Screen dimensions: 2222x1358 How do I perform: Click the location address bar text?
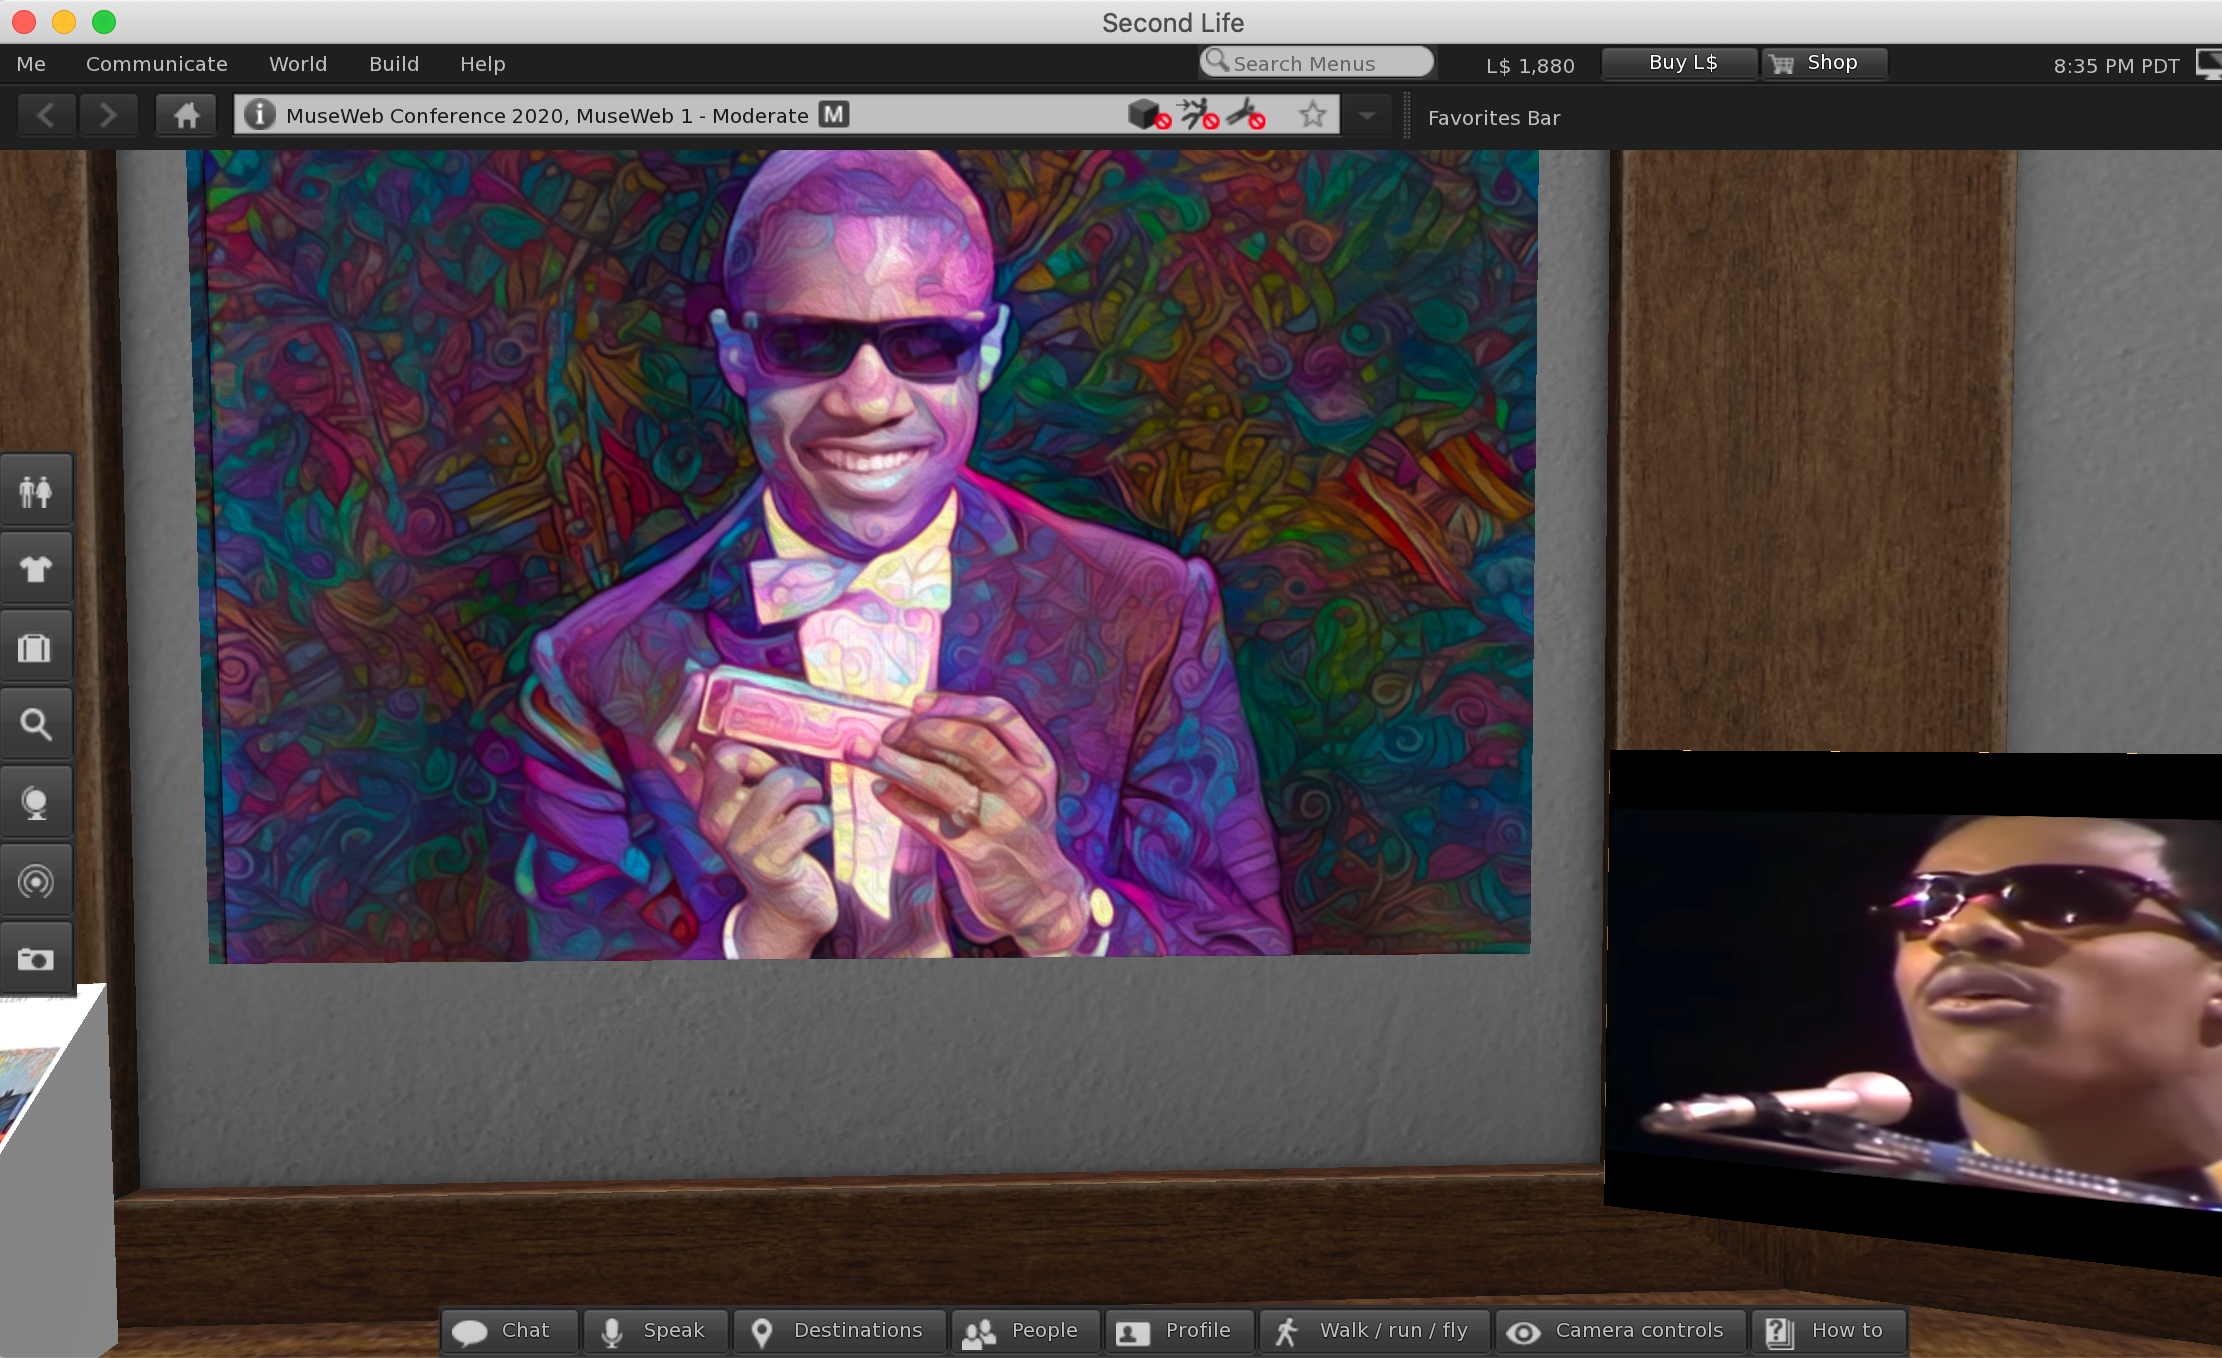[547, 116]
